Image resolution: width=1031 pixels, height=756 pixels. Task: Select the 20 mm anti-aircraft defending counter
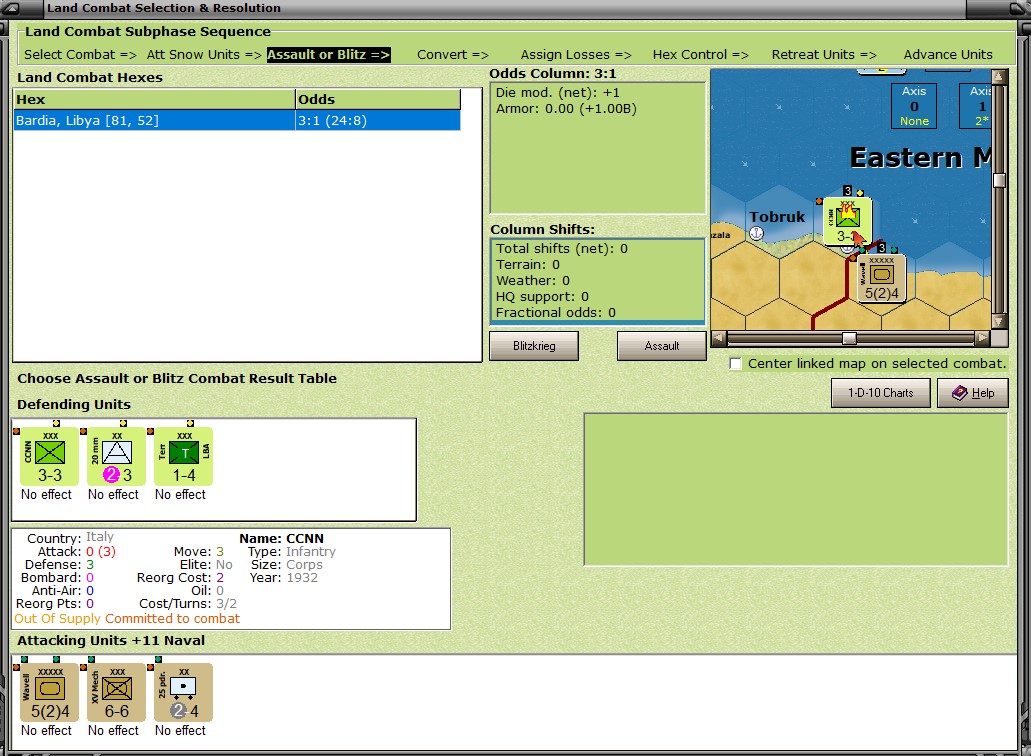116,457
